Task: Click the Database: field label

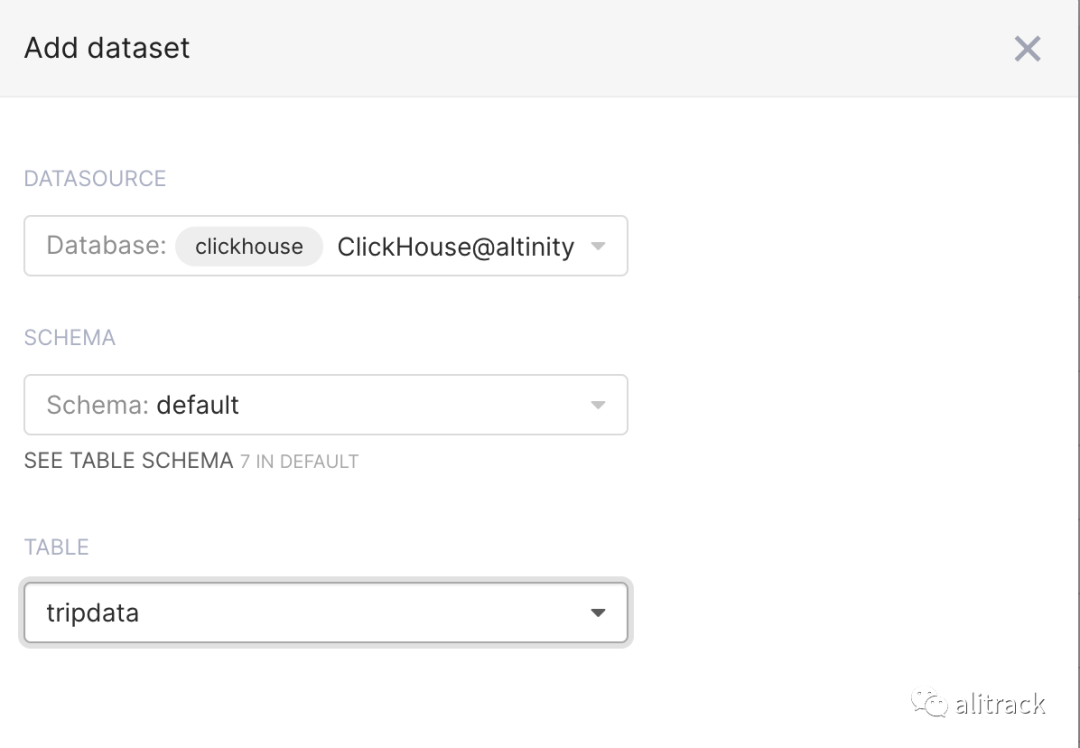Action: [x=106, y=246]
